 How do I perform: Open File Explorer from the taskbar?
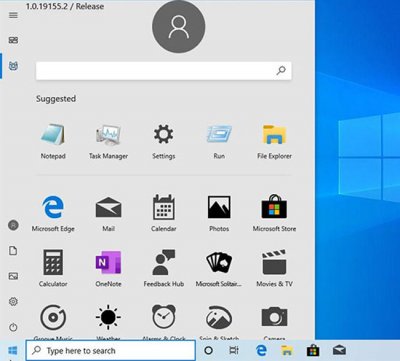(287, 350)
